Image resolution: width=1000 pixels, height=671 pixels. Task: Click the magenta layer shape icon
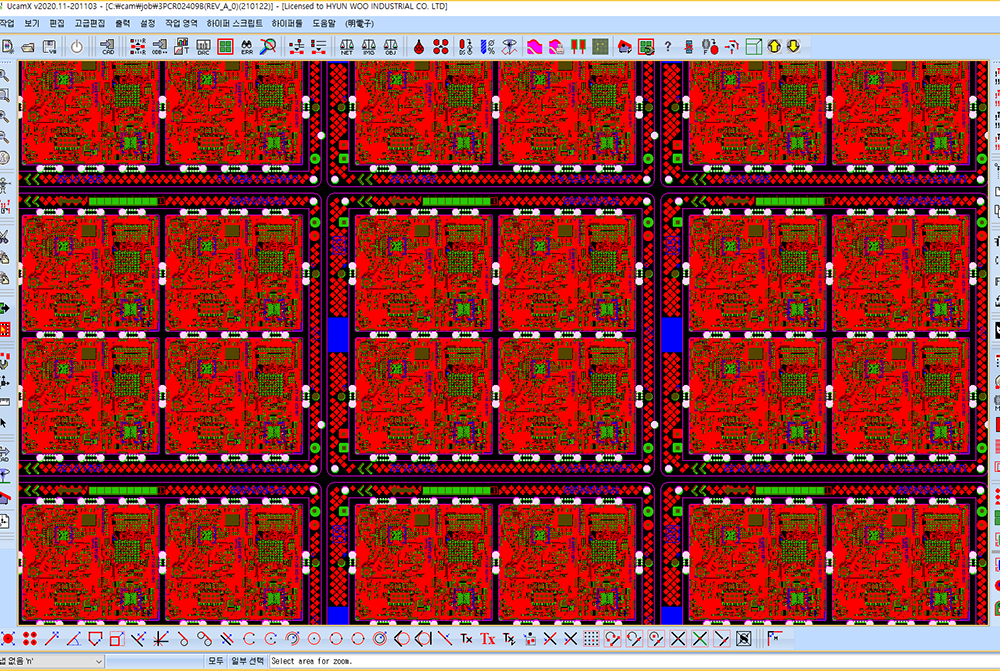pos(534,47)
